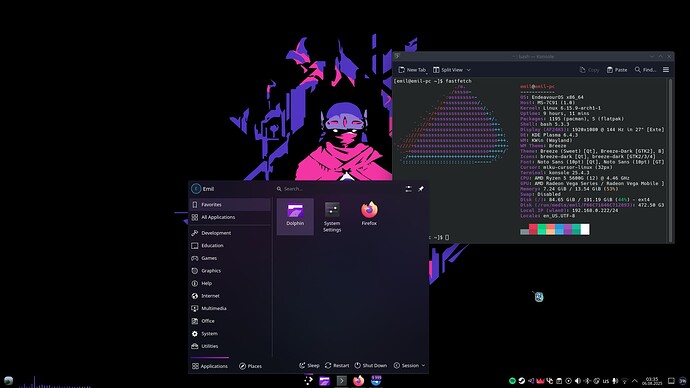
Task: Switch to the Applications tab
Action: pos(210,366)
